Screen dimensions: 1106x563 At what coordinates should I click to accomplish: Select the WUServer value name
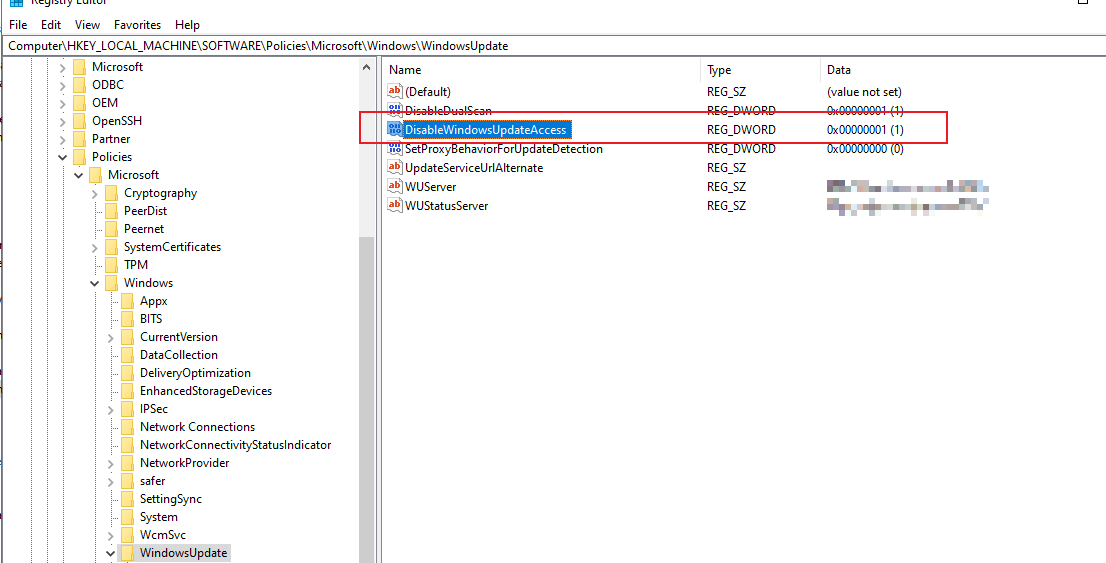coord(430,187)
